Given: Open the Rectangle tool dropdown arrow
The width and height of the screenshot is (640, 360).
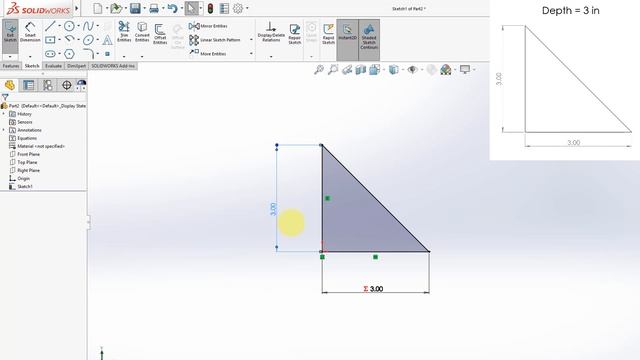Looking at the screenshot, I should [x=59, y=40].
